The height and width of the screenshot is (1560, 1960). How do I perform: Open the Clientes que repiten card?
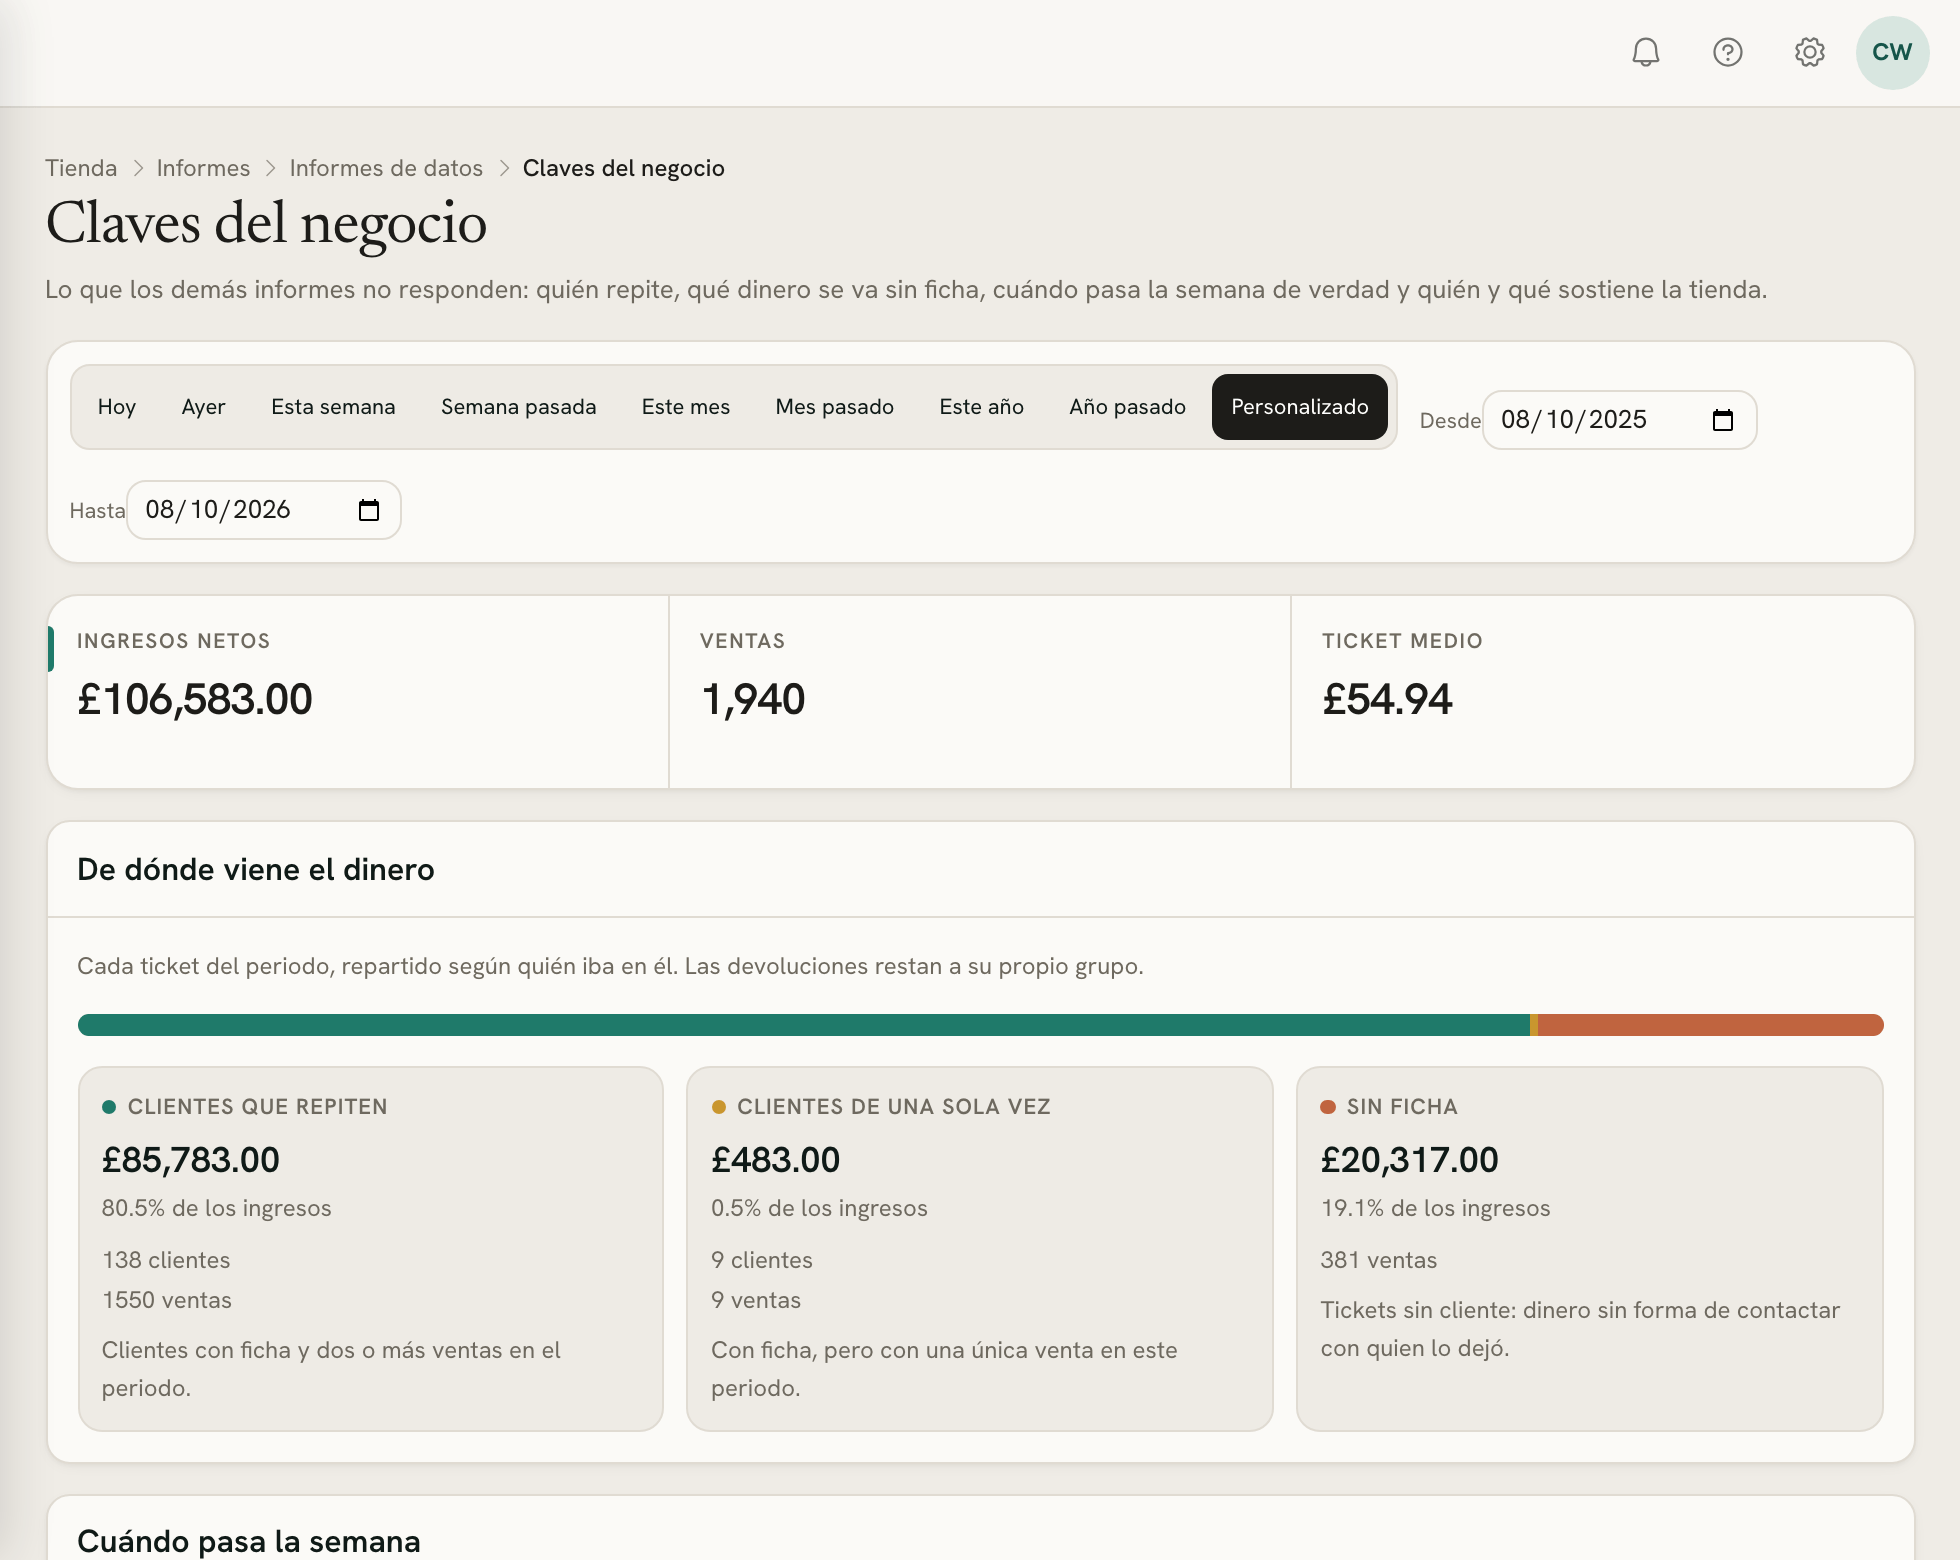tap(371, 1249)
